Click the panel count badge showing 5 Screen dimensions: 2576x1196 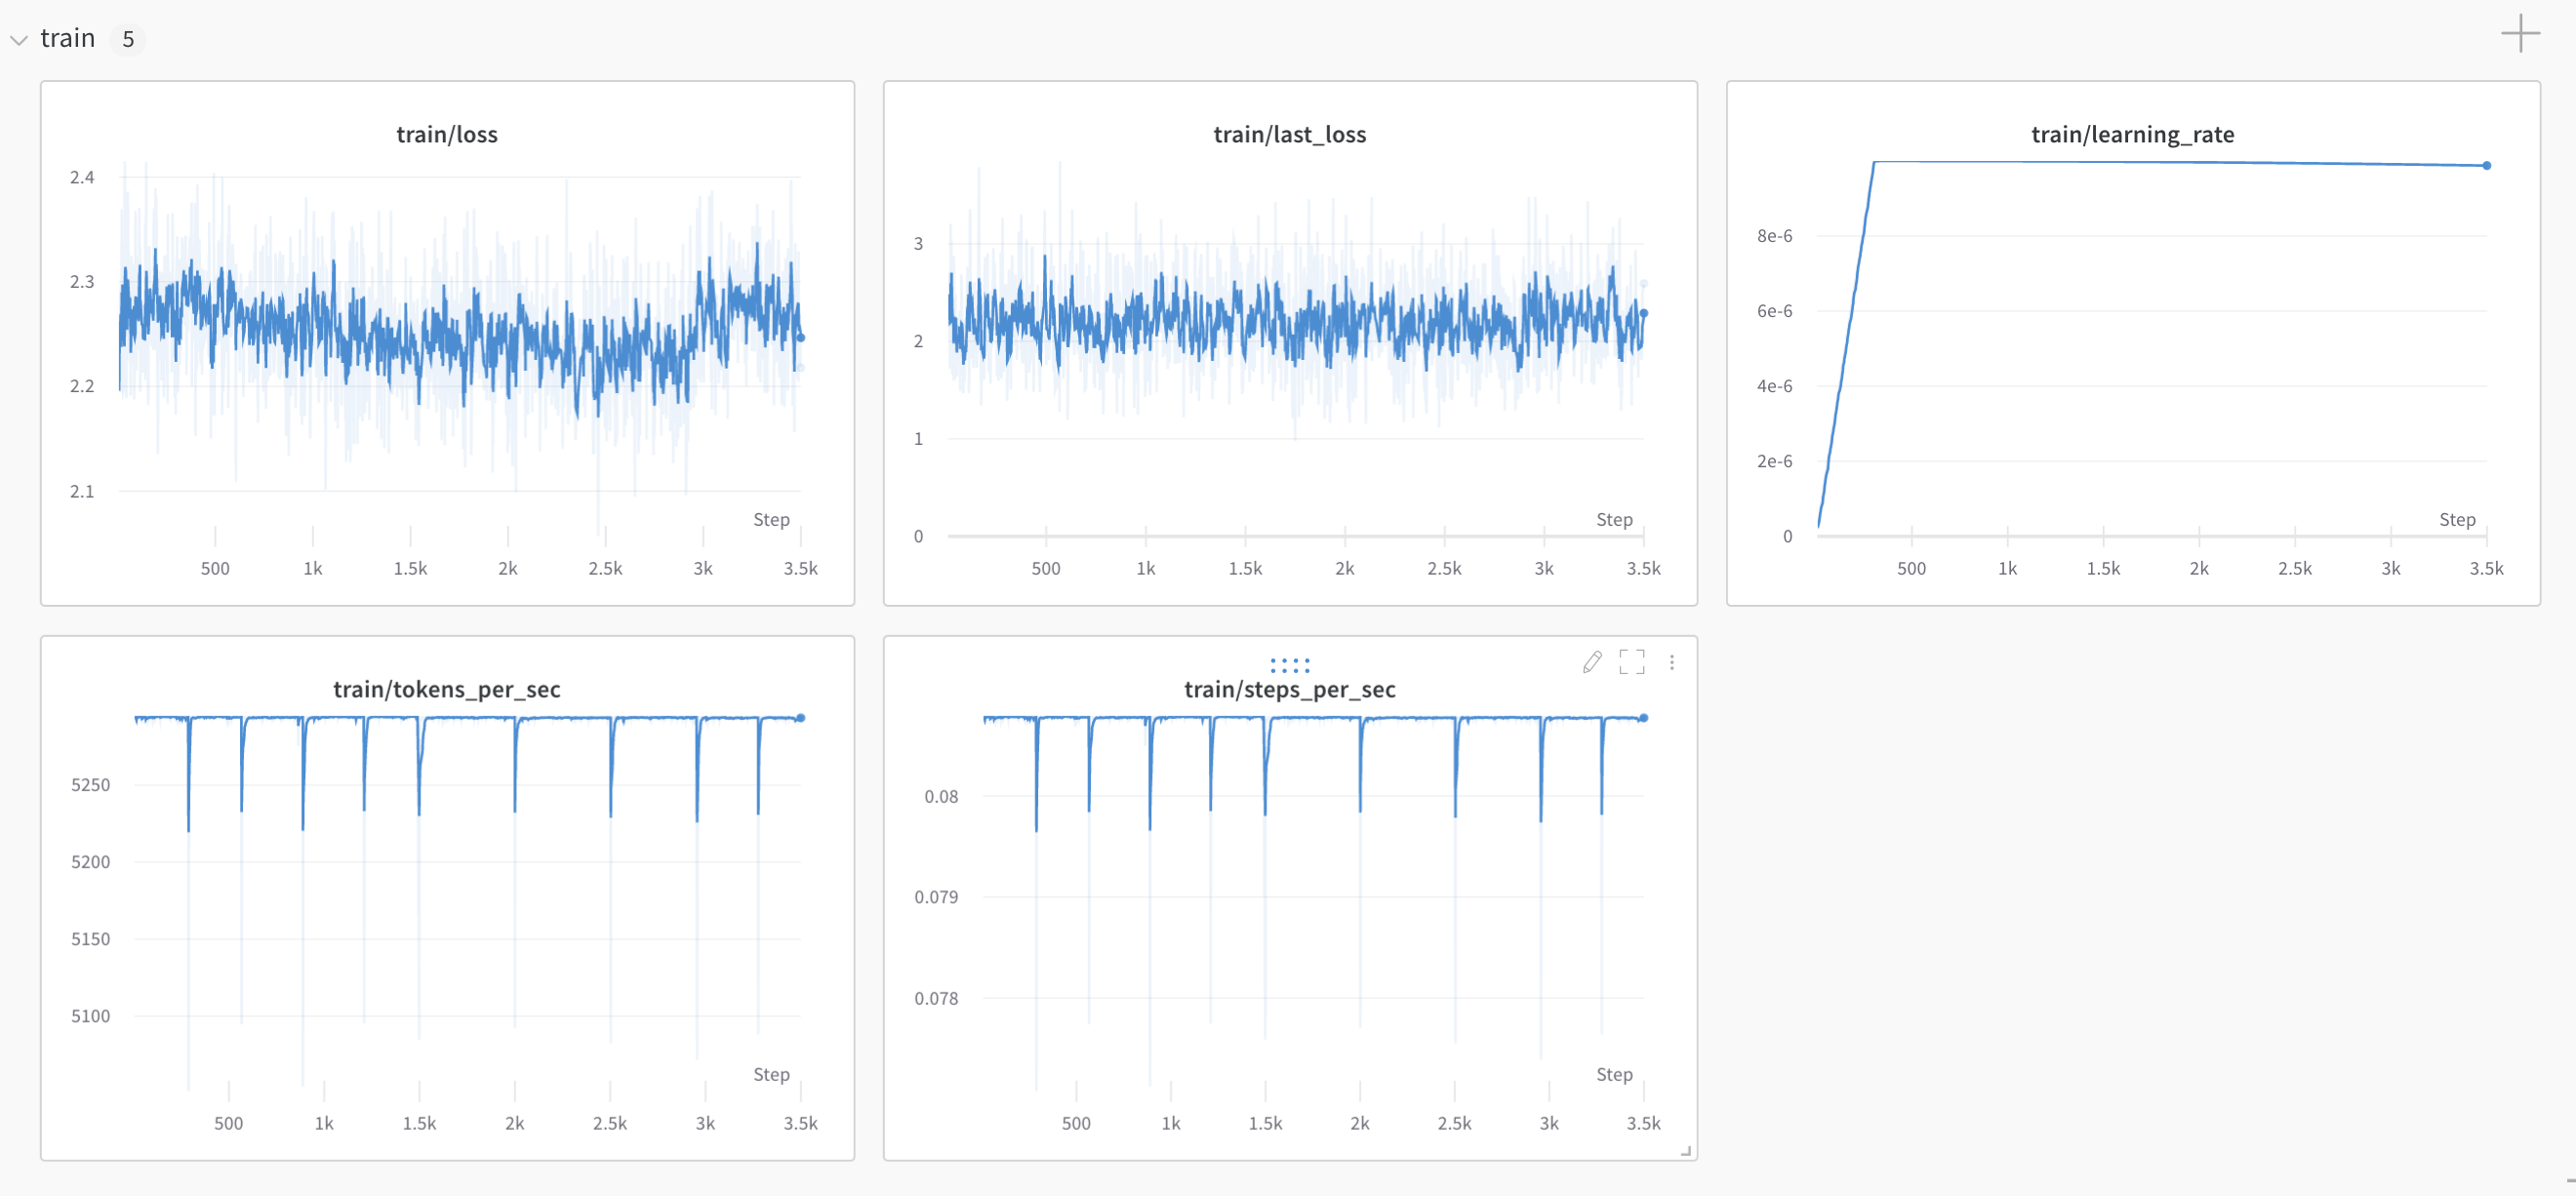tap(128, 39)
